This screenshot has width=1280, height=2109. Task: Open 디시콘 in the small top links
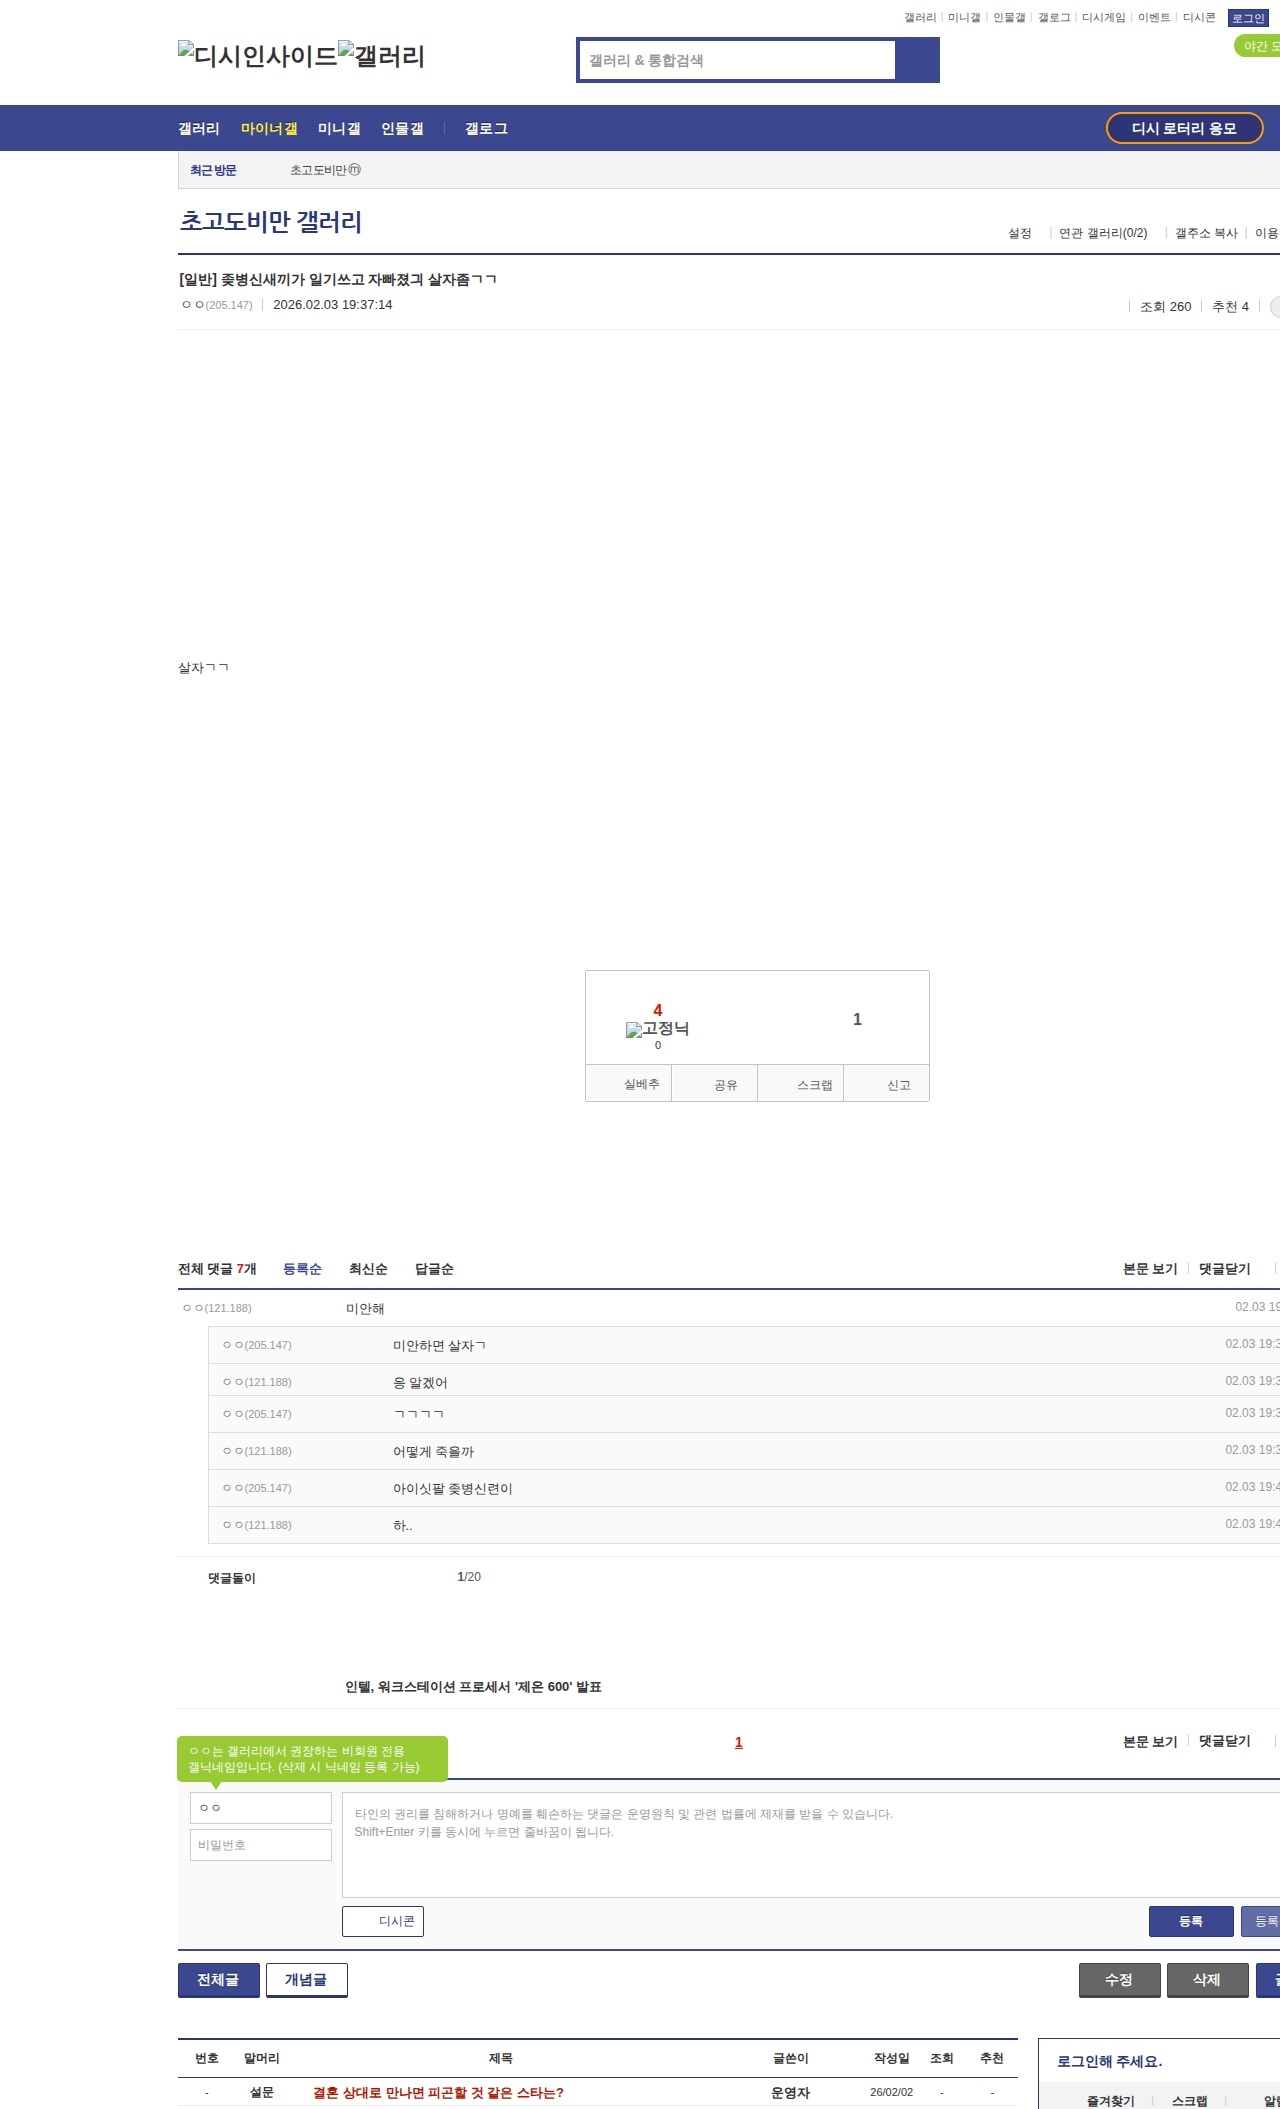tap(1199, 18)
